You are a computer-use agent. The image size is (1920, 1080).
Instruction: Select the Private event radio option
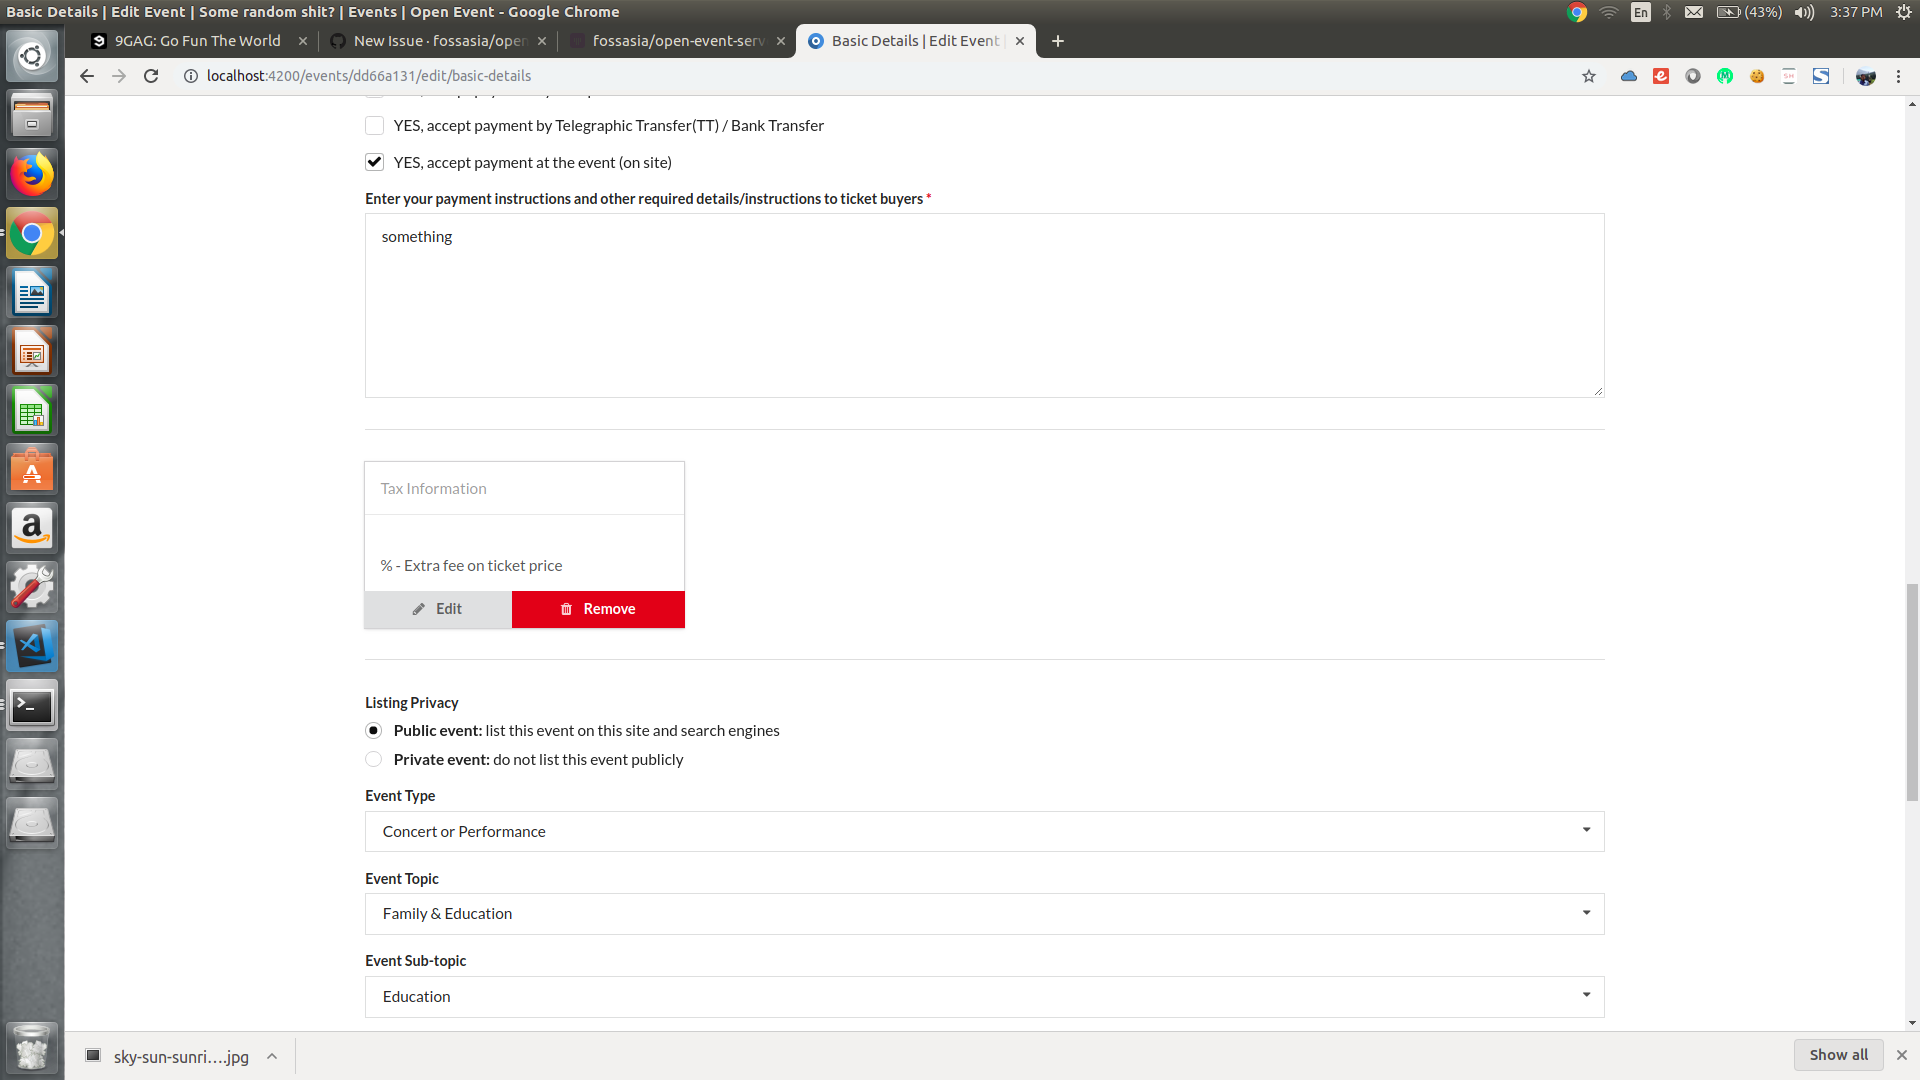[374, 759]
